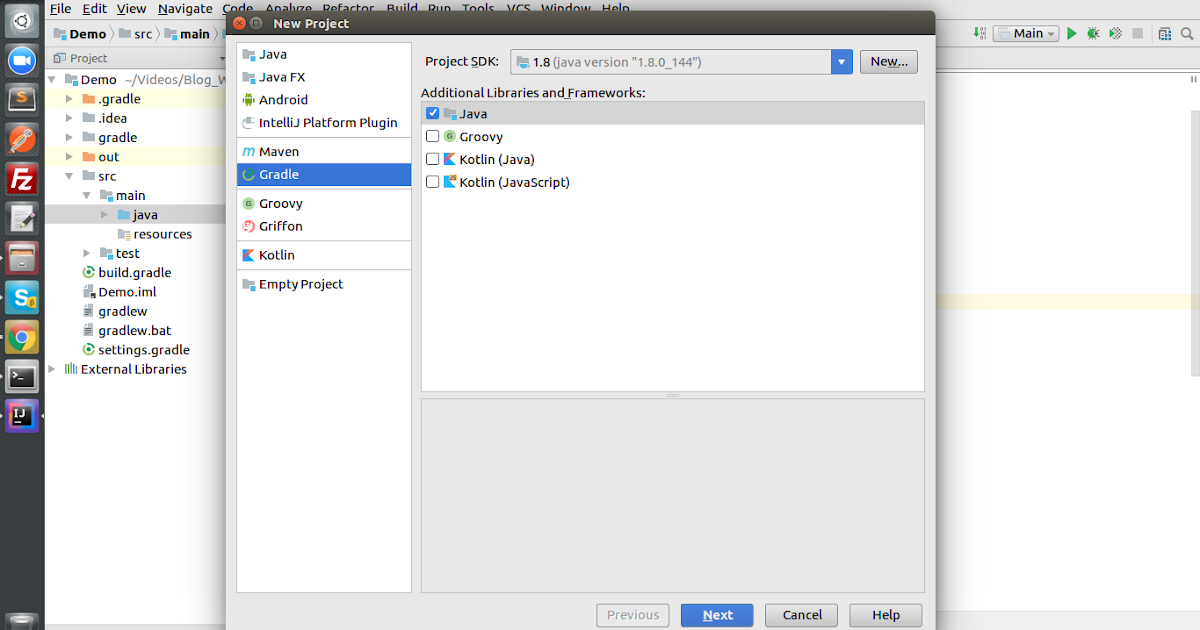Select Empty Project option
The width and height of the screenshot is (1200, 630).
[324, 284]
